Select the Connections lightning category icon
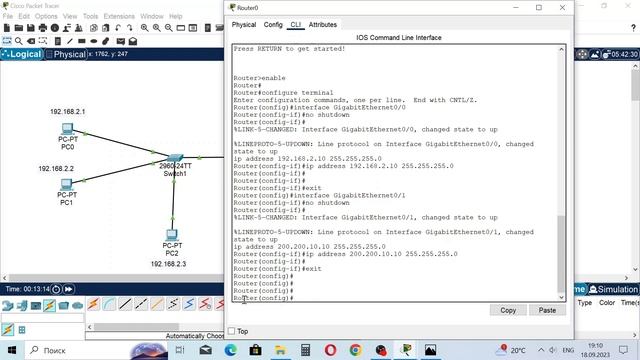 49,305
